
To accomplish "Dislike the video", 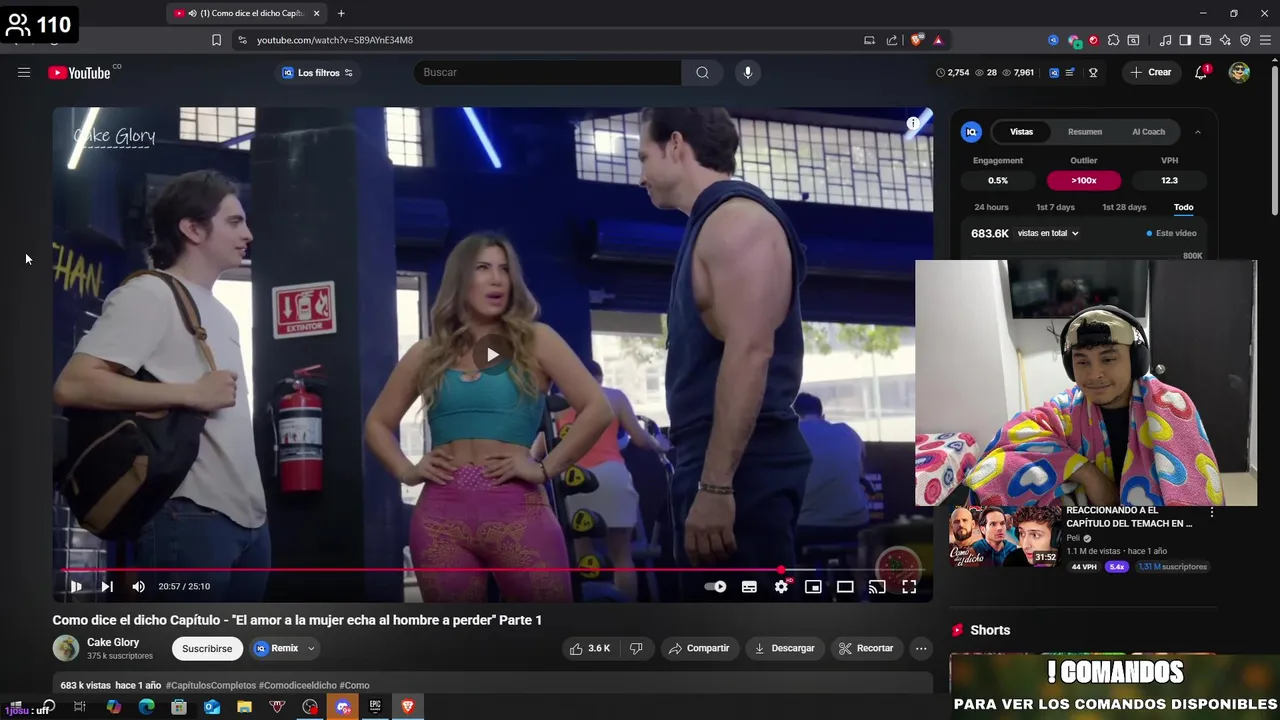I will 636,648.
